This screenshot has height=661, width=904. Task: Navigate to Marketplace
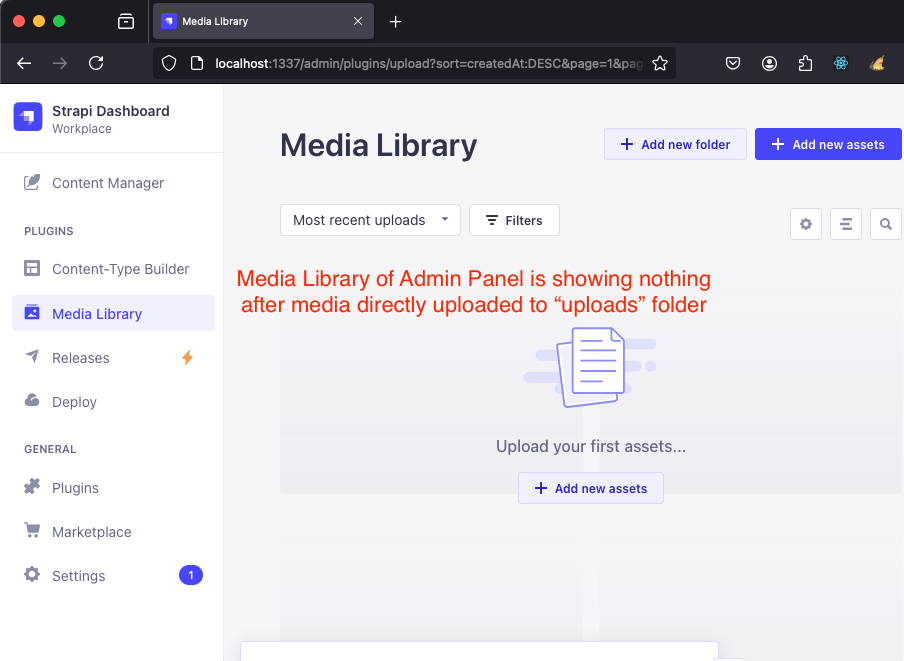[x=91, y=532]
